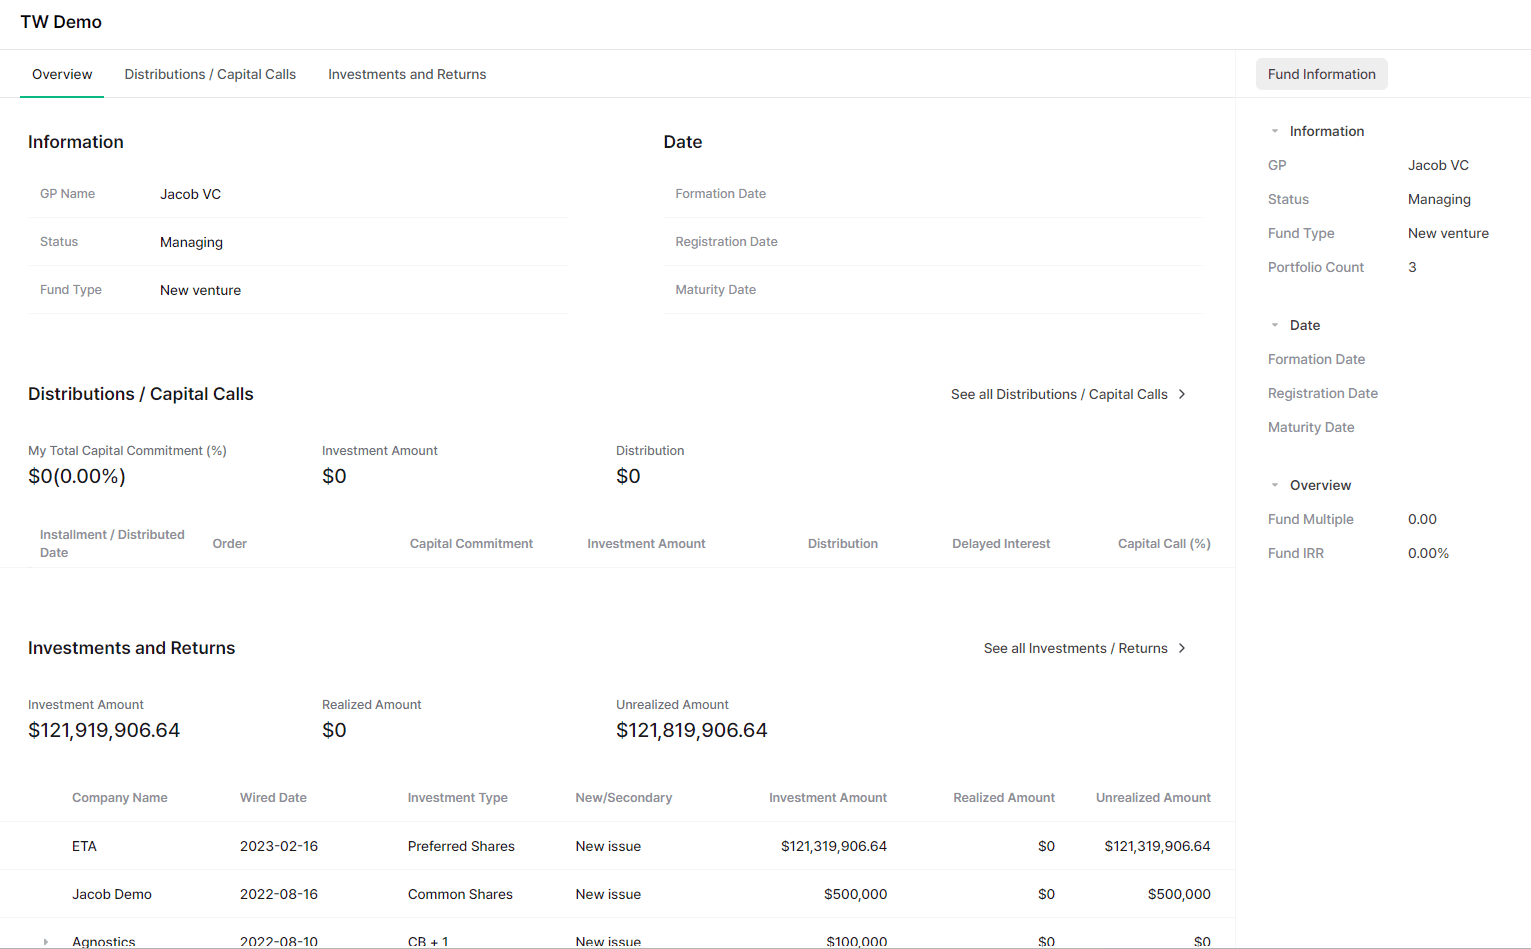Expand the Agnostics investment row
The image size is (1531, 949).
(x=45, y=942)
